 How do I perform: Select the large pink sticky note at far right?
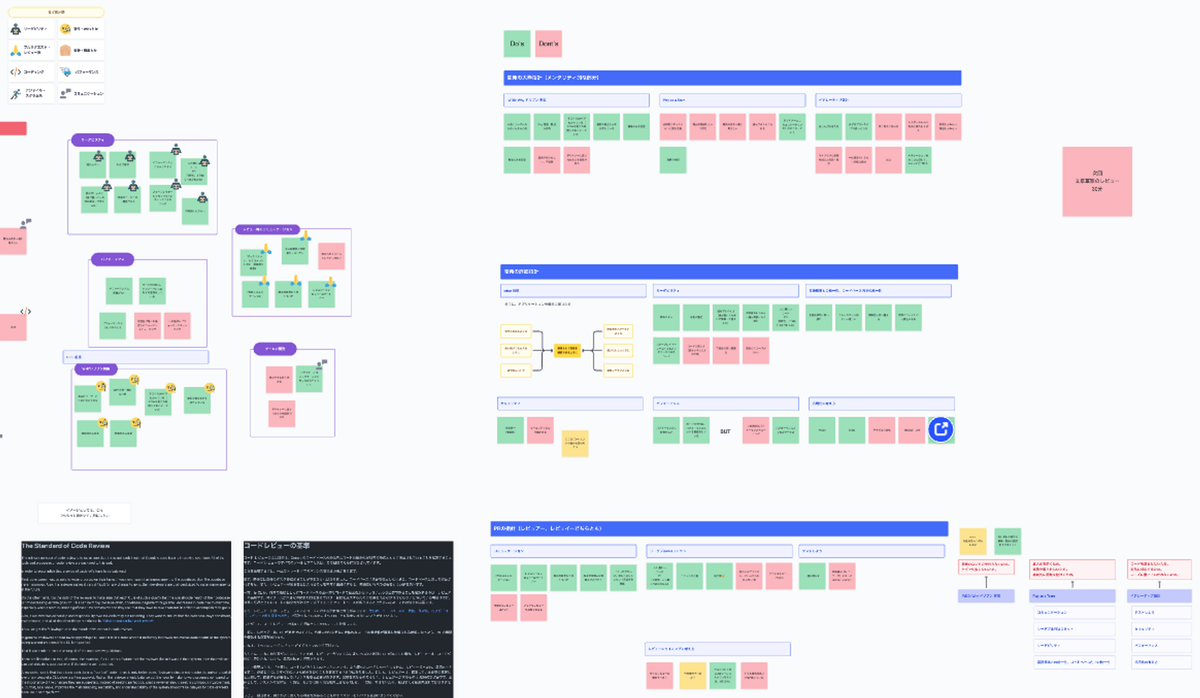coord(1097,181)
